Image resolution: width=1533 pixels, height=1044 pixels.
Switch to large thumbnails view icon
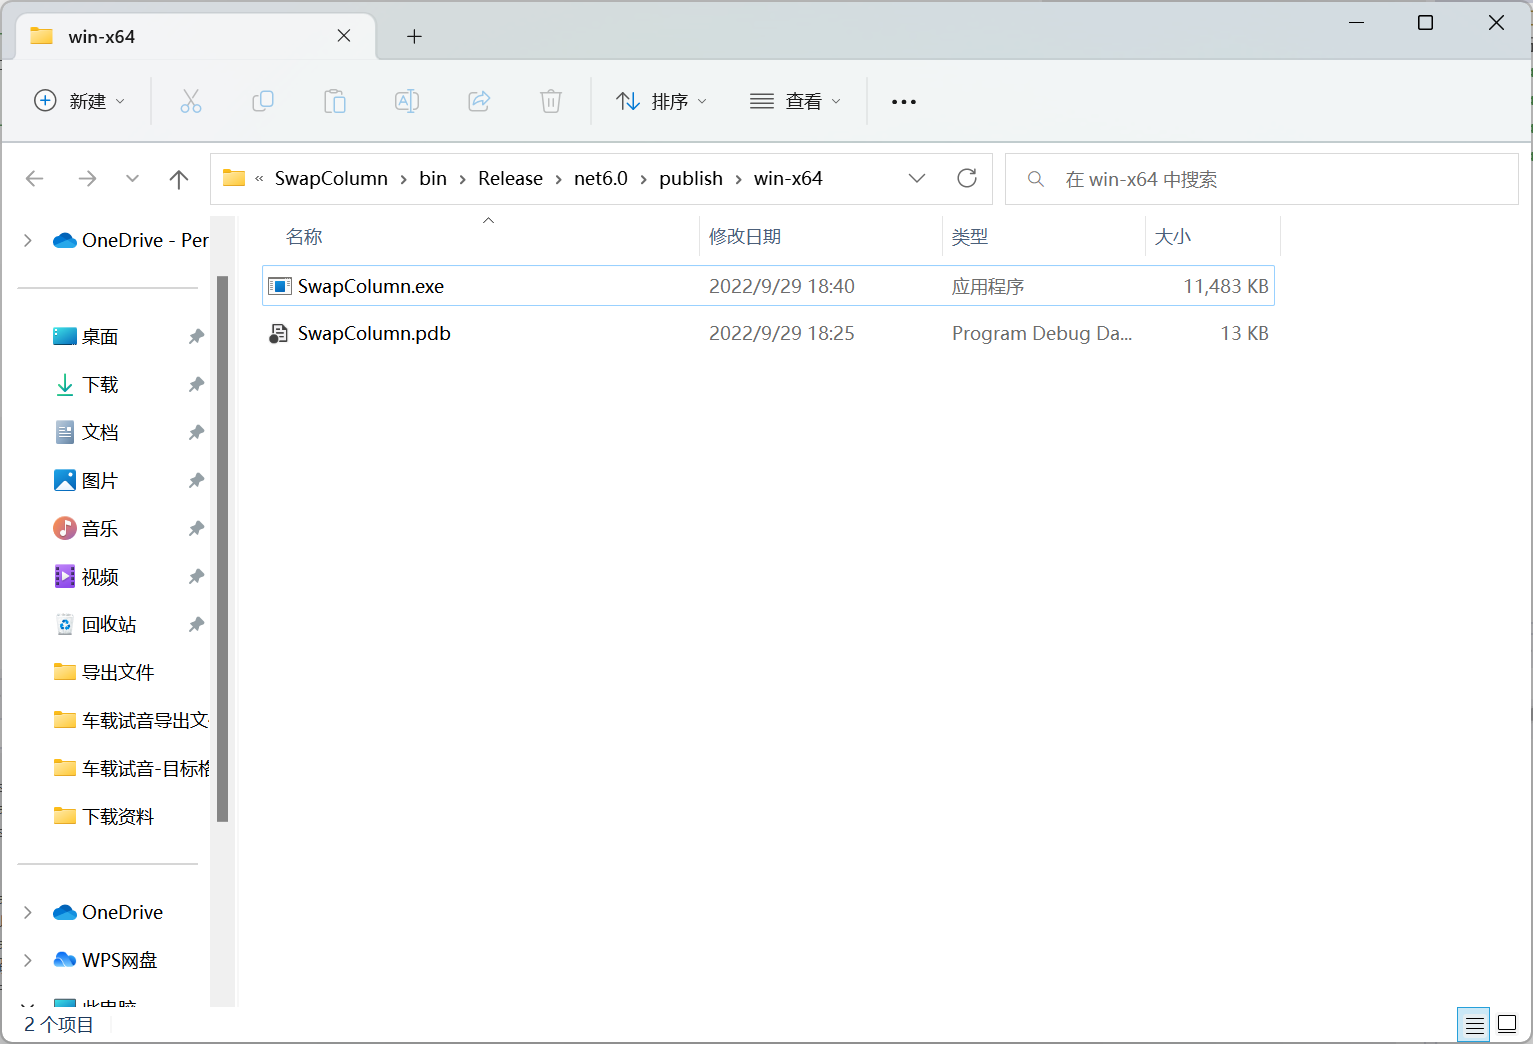1507,1025
